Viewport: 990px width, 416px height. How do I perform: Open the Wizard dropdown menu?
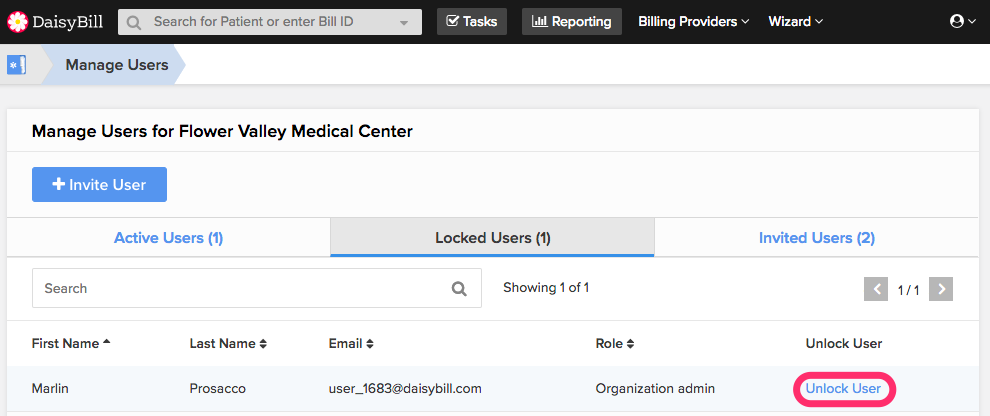pos(795,21)
